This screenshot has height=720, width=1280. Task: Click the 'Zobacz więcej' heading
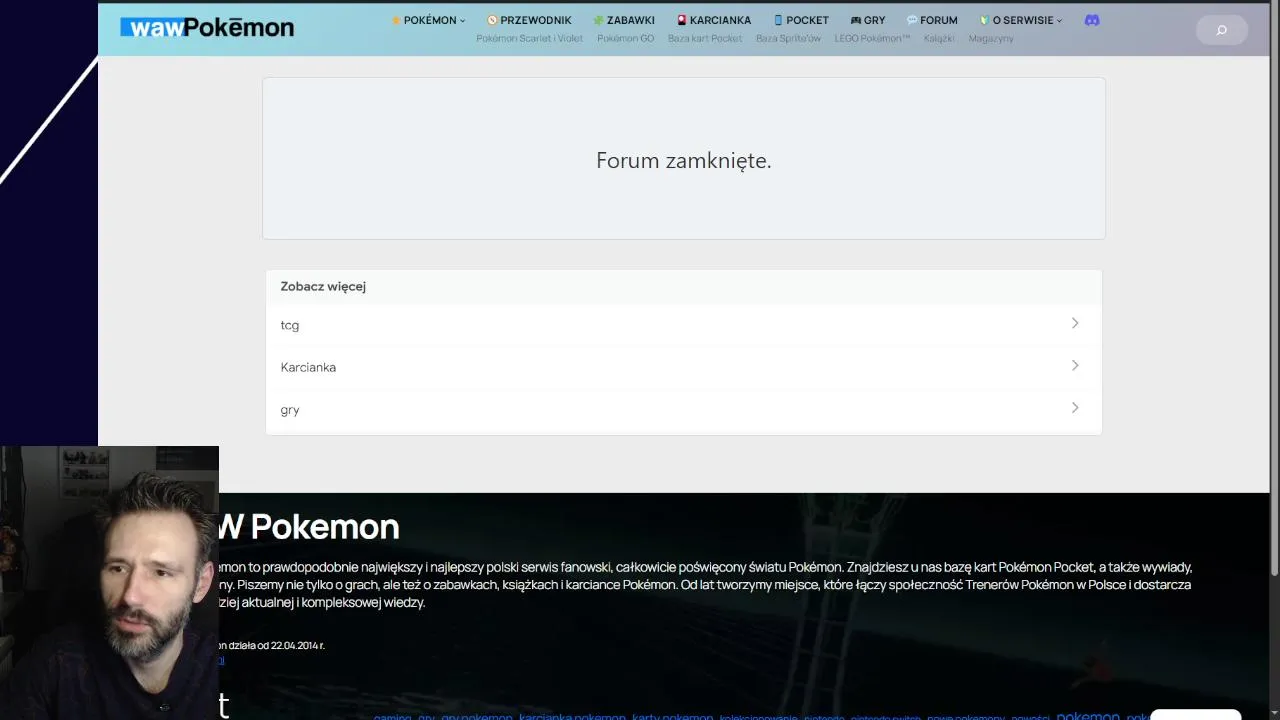(323, 286)
